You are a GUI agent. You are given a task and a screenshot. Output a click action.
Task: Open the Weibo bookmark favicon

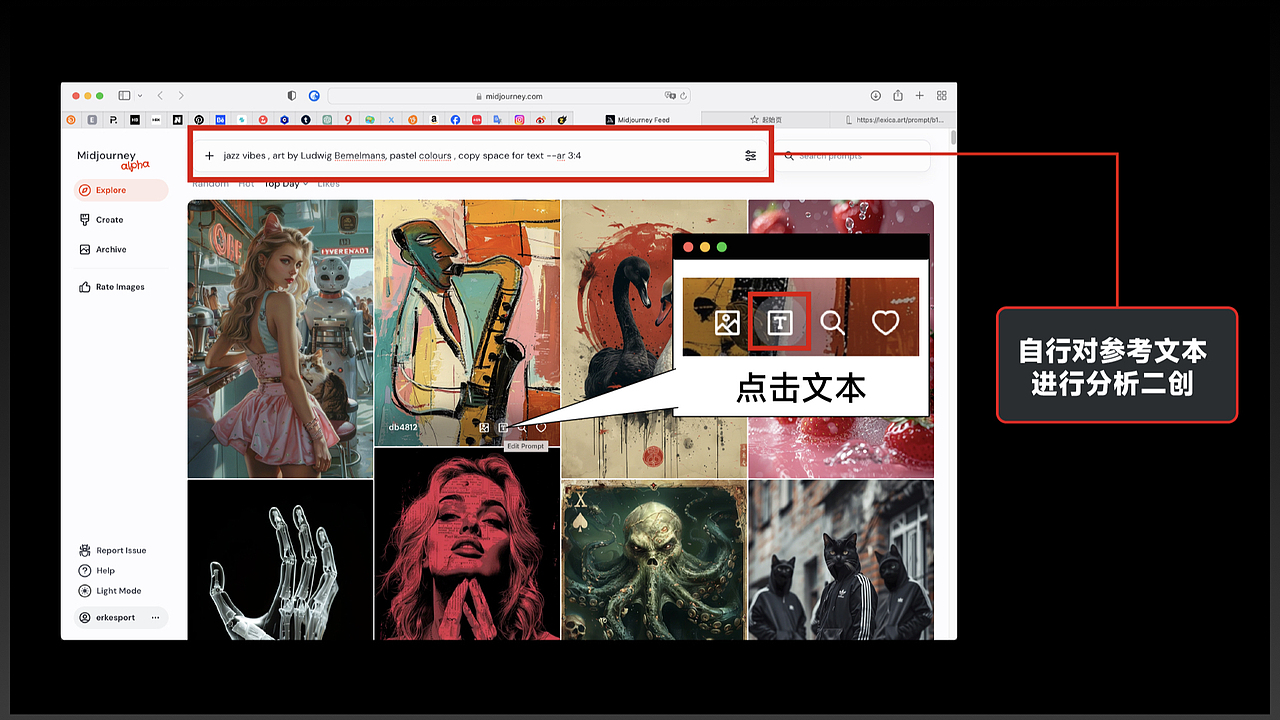pyautogui.click(x=541, y=120)
